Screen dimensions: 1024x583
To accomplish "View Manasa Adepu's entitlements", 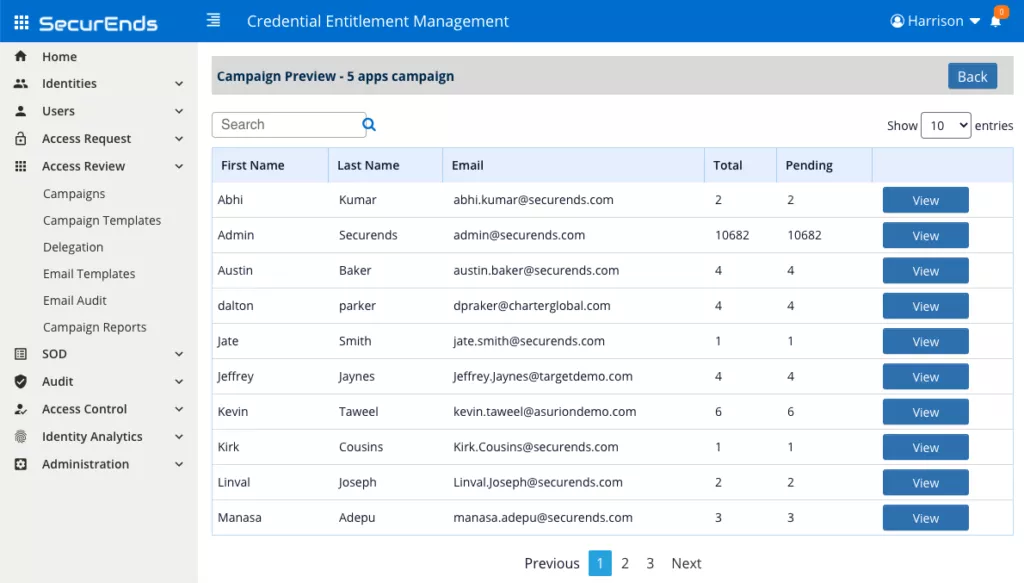I will tap(925, 518).
